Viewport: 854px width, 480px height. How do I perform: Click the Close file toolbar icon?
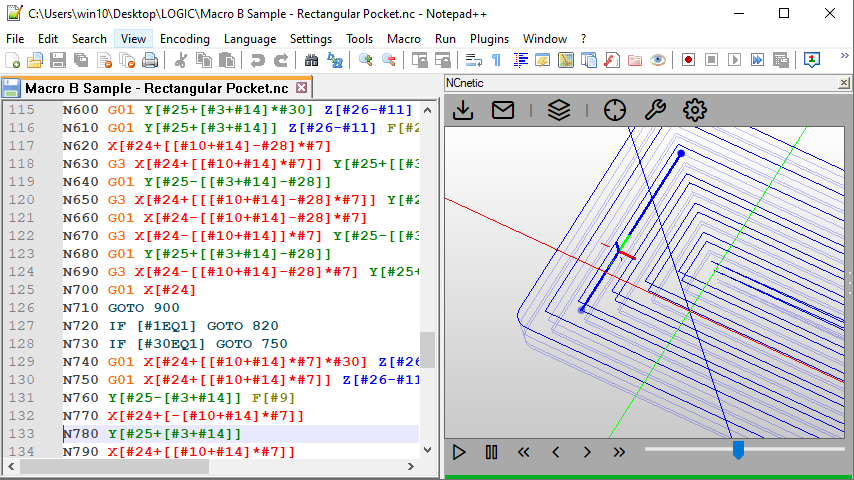pos(104,60)
